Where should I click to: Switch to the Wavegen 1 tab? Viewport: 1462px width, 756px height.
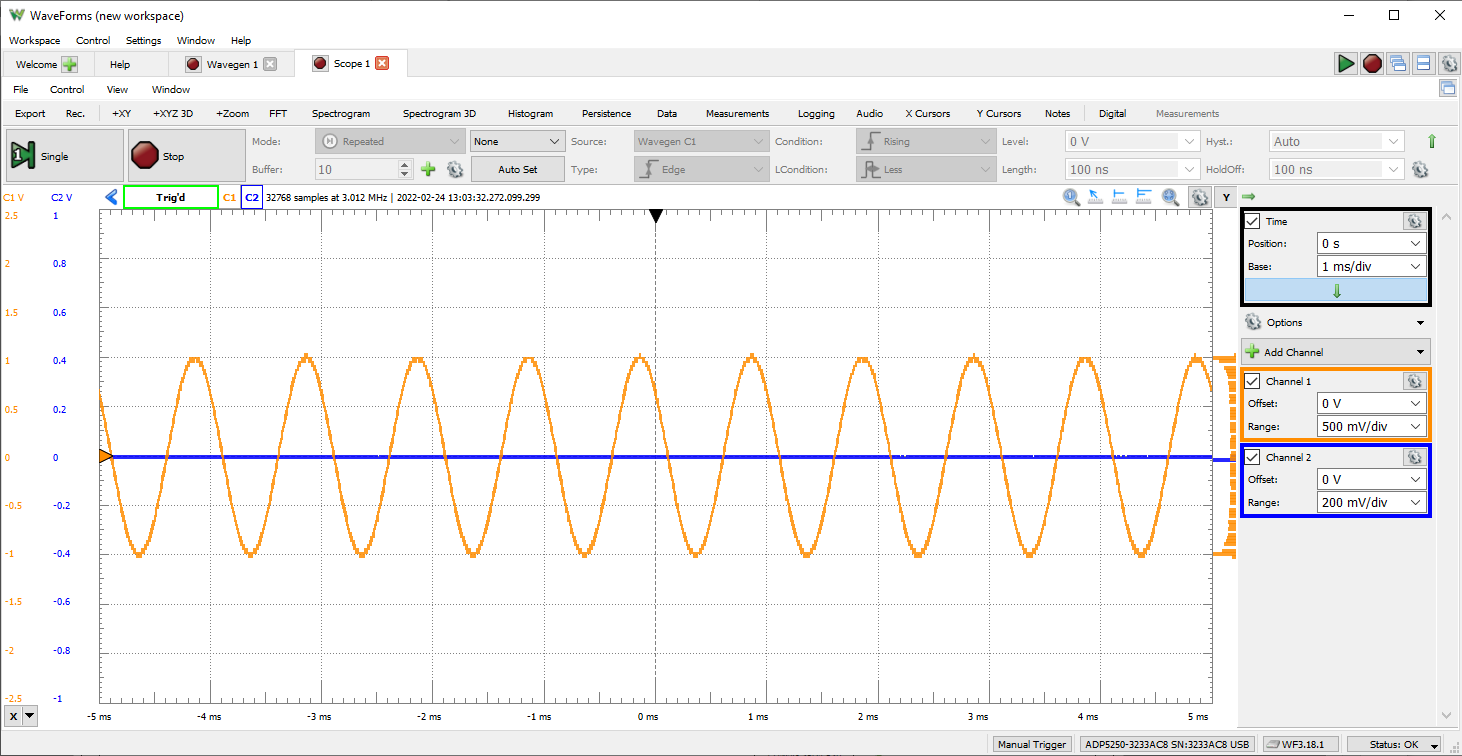click(232, 64)
